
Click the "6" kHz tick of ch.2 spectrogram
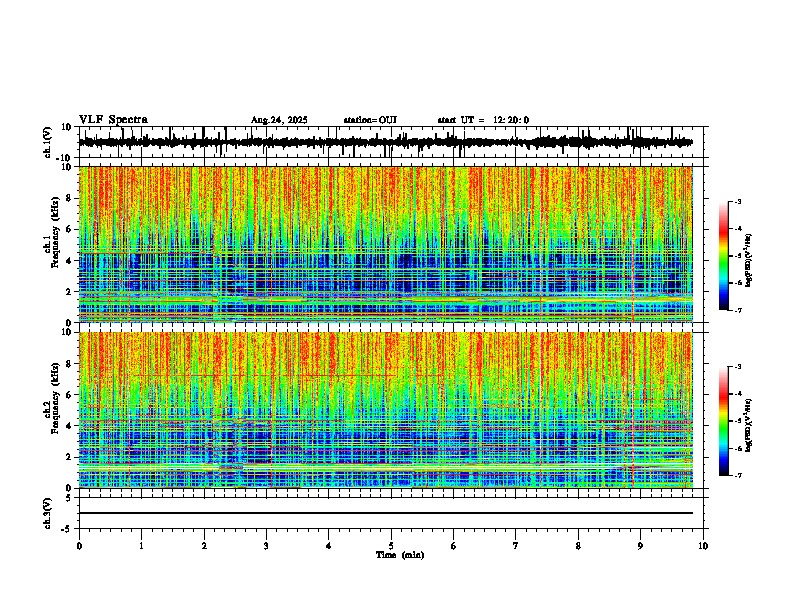click(x=69, y=395)
